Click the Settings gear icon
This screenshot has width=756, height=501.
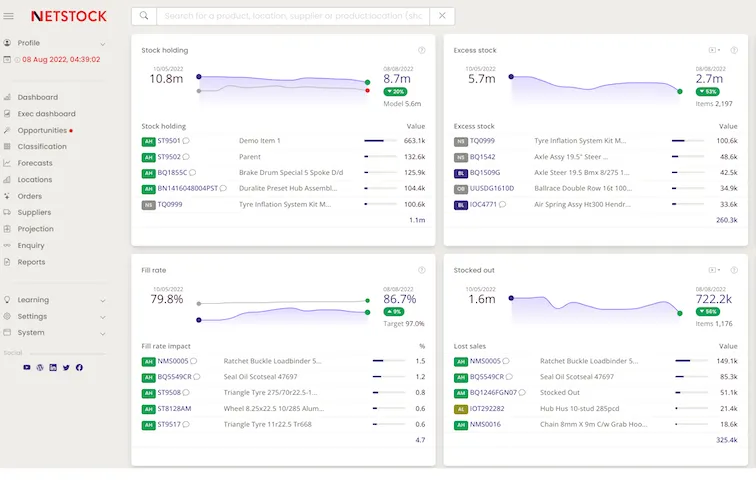click(7, 316)
